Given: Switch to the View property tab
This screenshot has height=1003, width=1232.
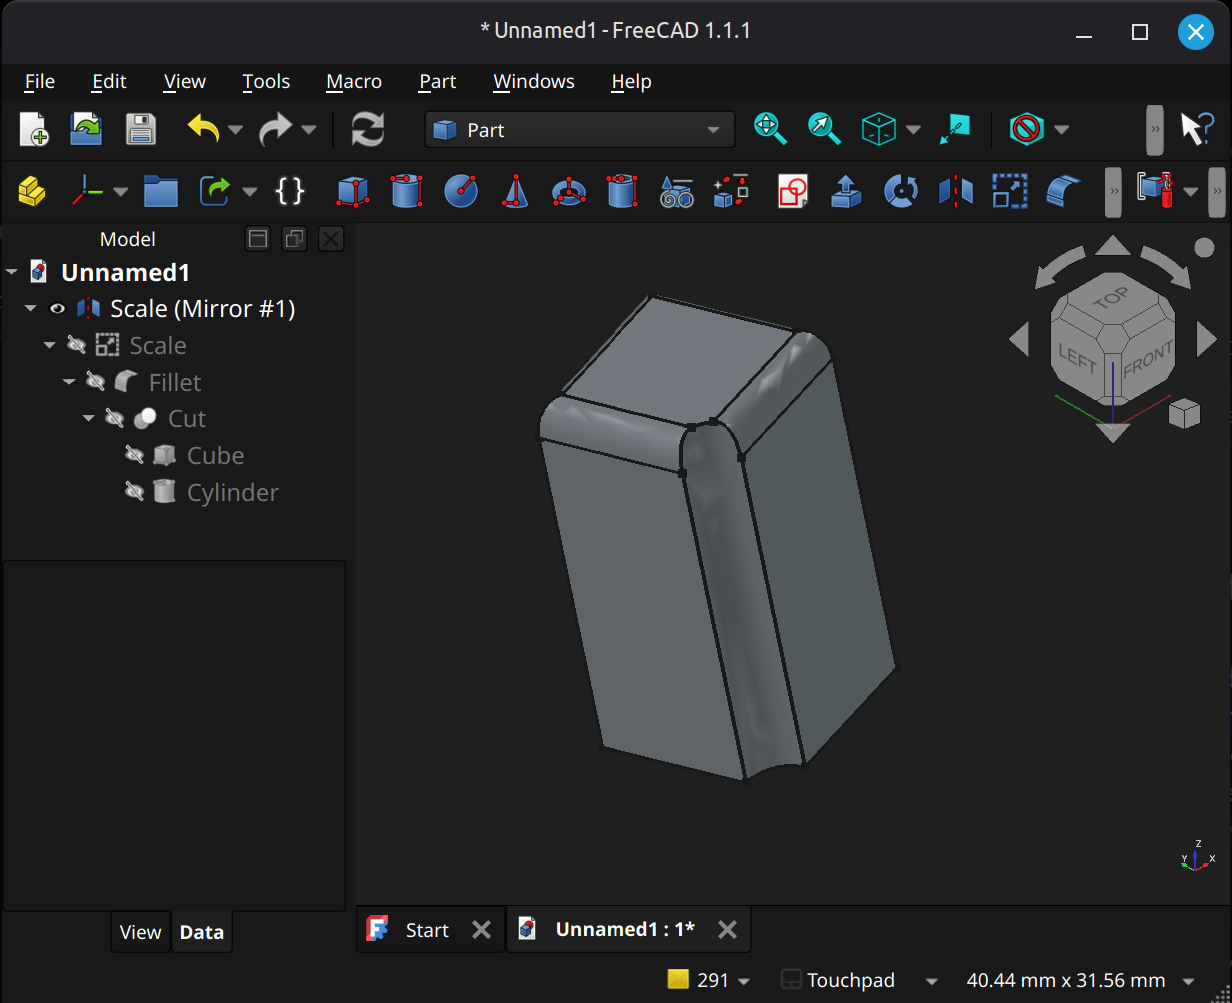Looking at the screenshot, I should [140, 932].
